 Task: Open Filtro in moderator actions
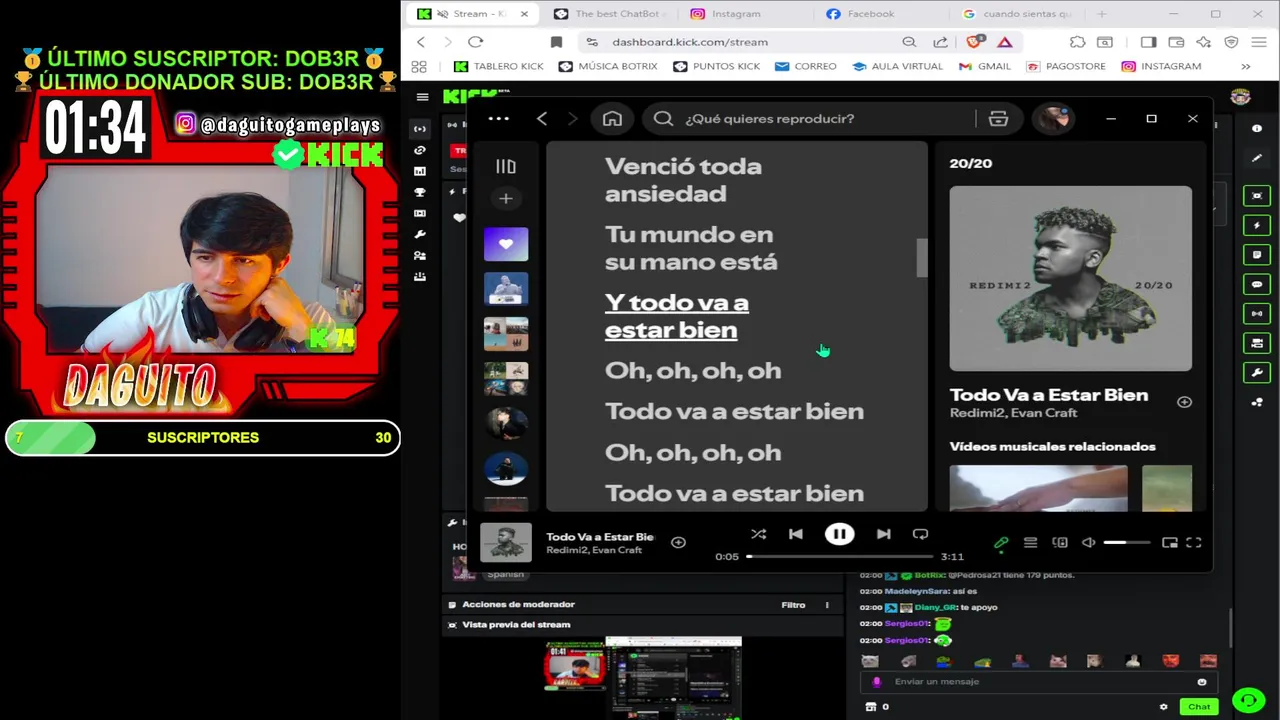(793, 605)
